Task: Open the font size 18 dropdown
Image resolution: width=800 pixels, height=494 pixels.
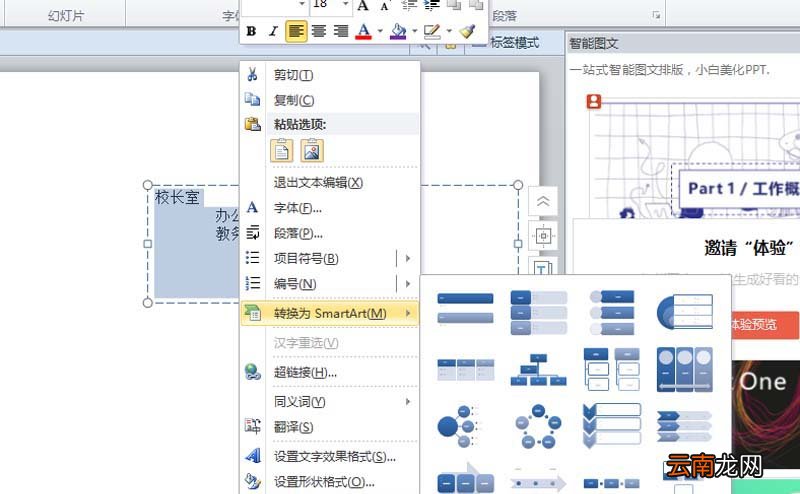Action: coord(345,4)
